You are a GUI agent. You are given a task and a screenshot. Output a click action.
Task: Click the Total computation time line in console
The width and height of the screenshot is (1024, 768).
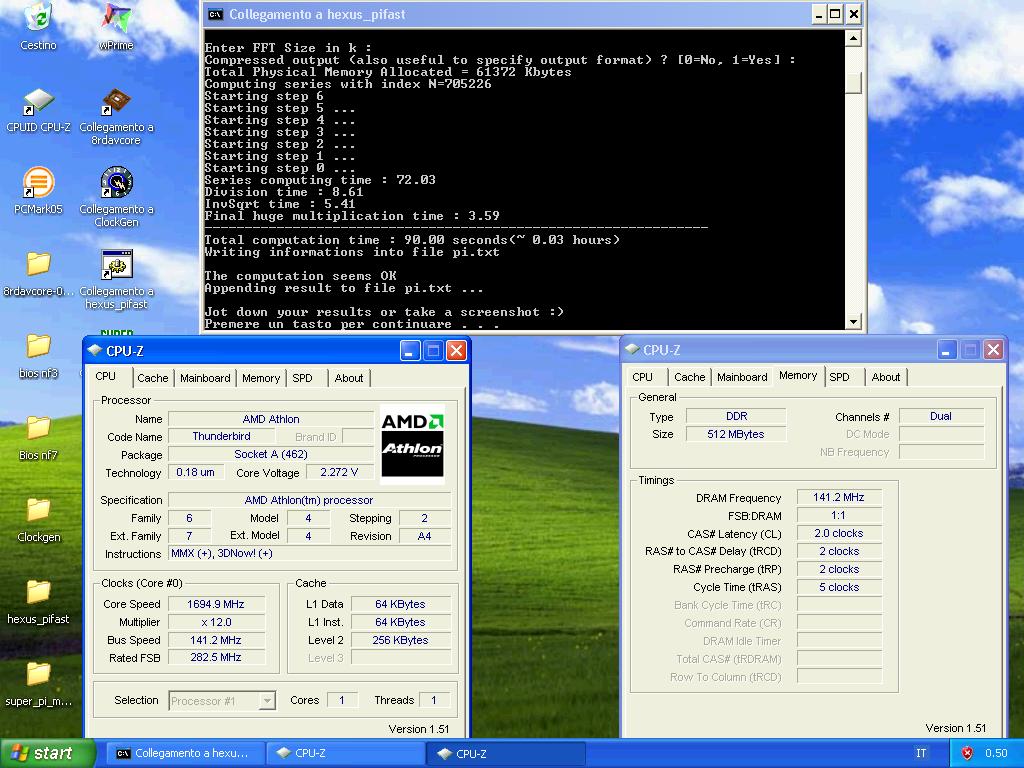point(412,240)
